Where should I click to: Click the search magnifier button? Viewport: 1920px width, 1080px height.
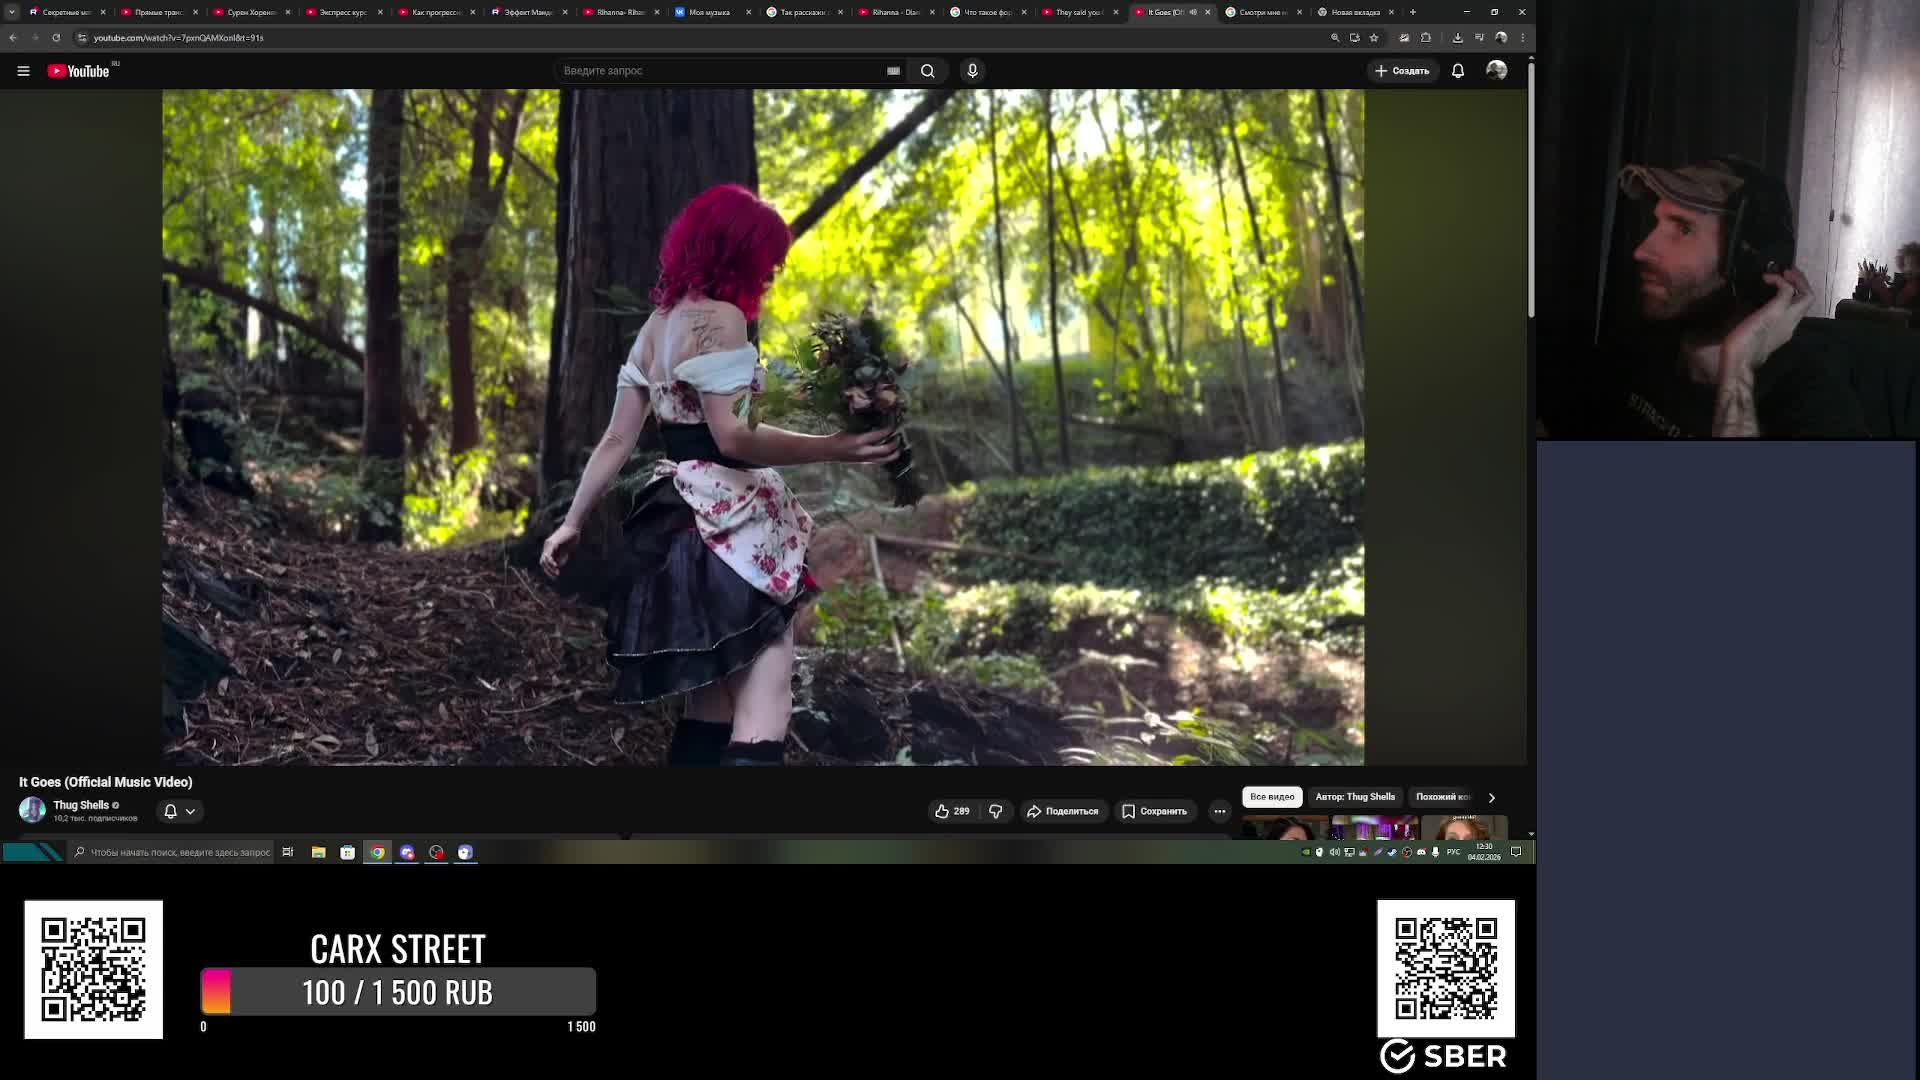point(927,71)
